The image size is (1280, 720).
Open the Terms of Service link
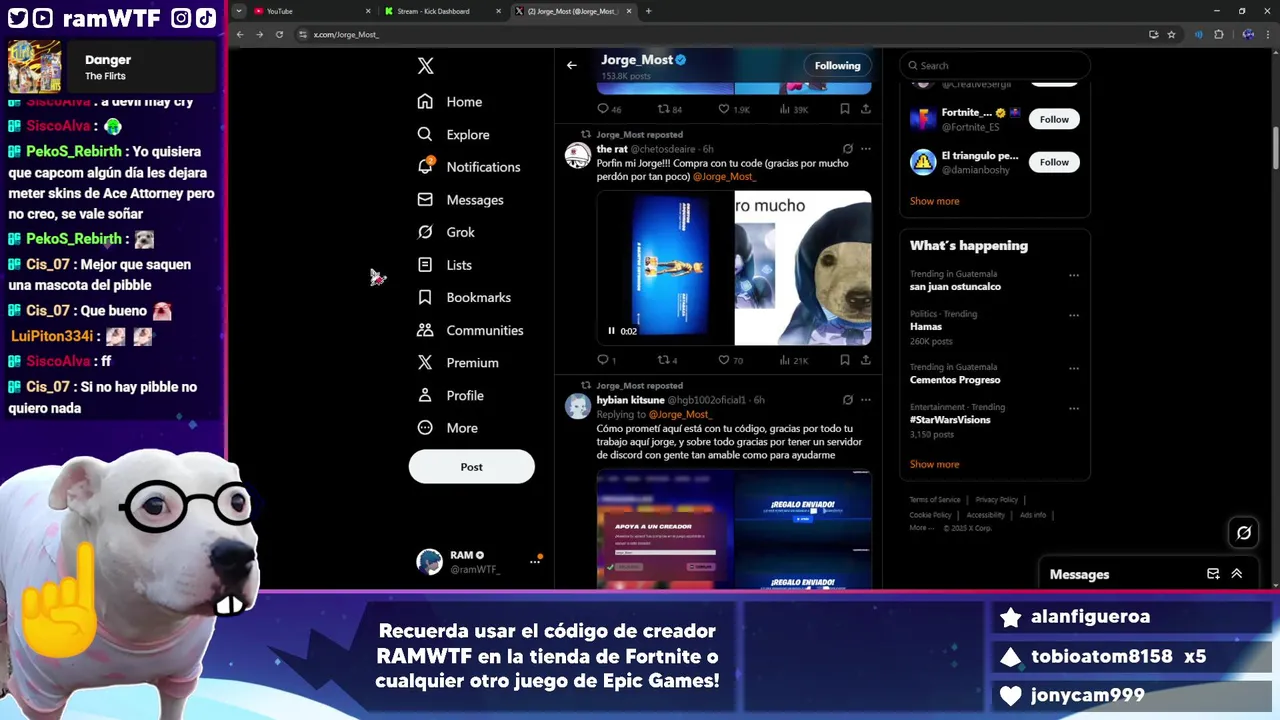click(934, 500)
